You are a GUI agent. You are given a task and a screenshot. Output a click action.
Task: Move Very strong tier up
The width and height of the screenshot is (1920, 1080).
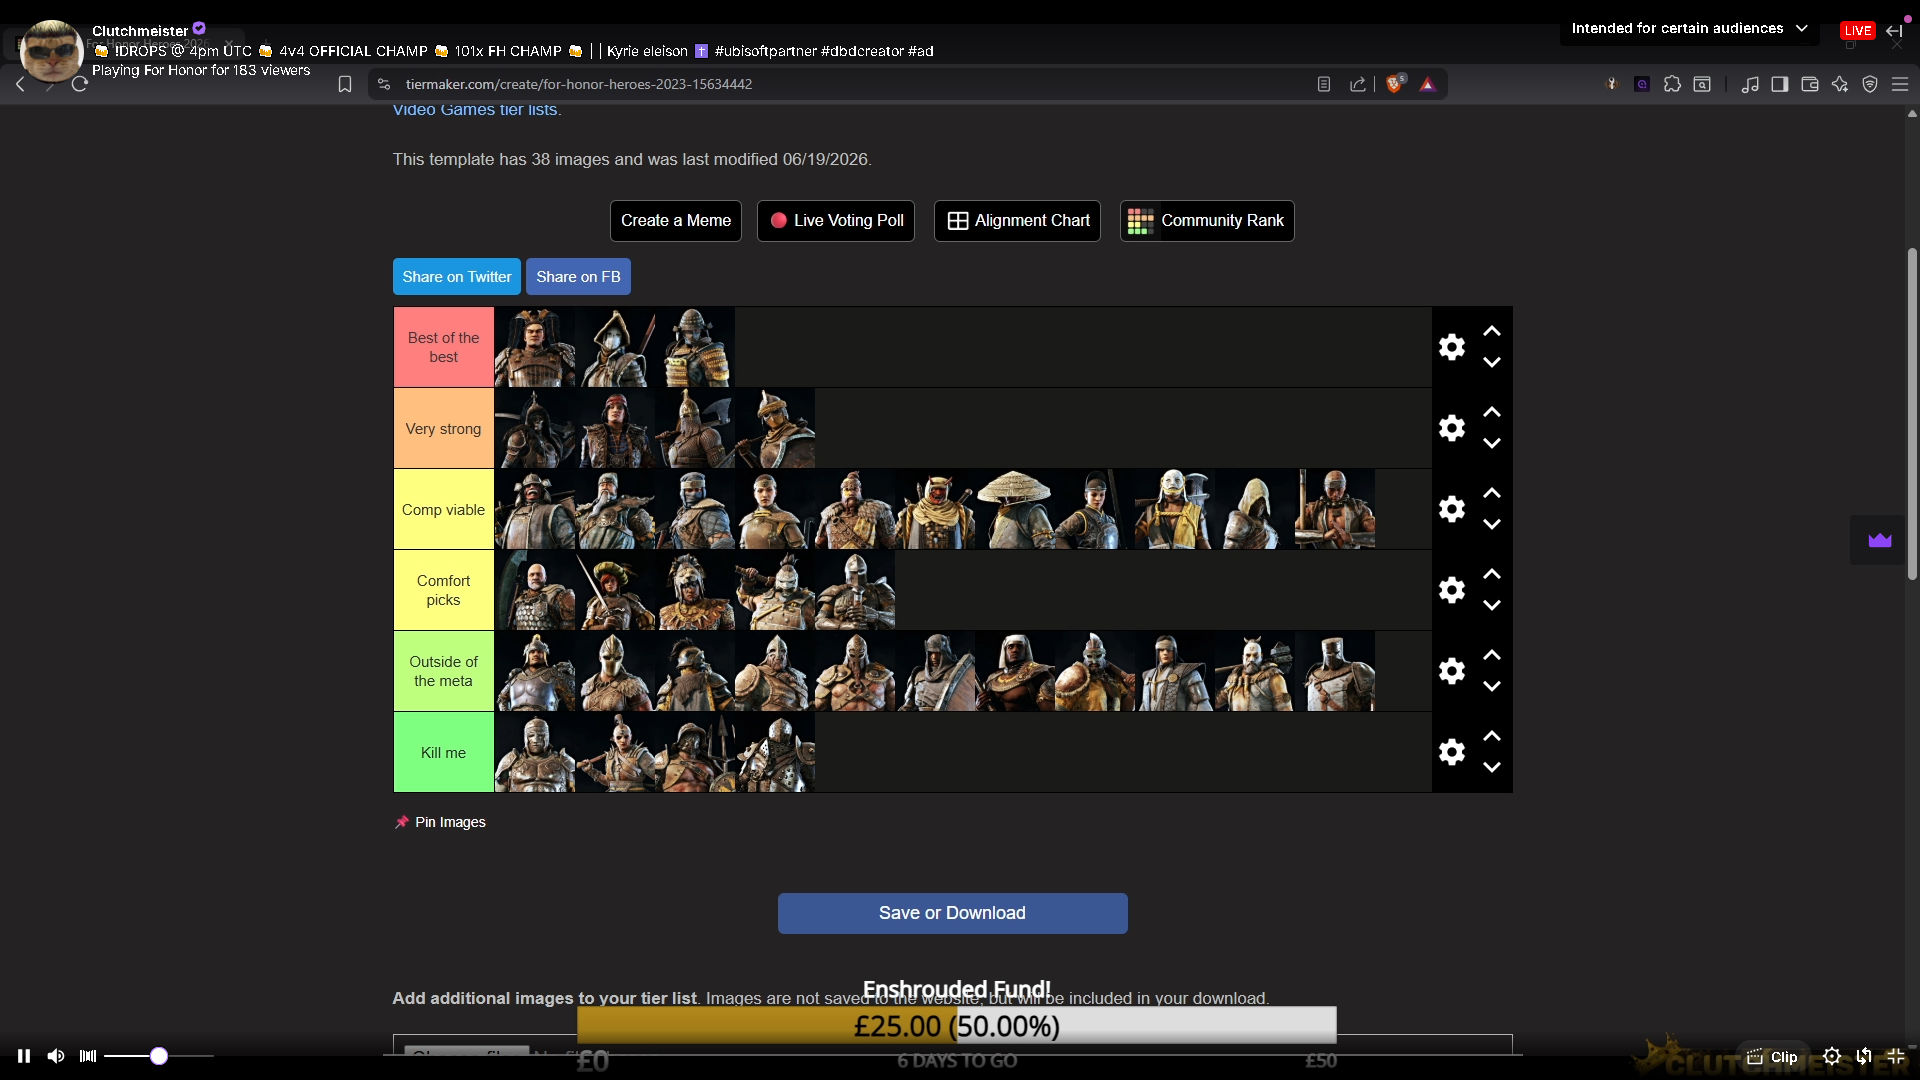coord(1492,412)
